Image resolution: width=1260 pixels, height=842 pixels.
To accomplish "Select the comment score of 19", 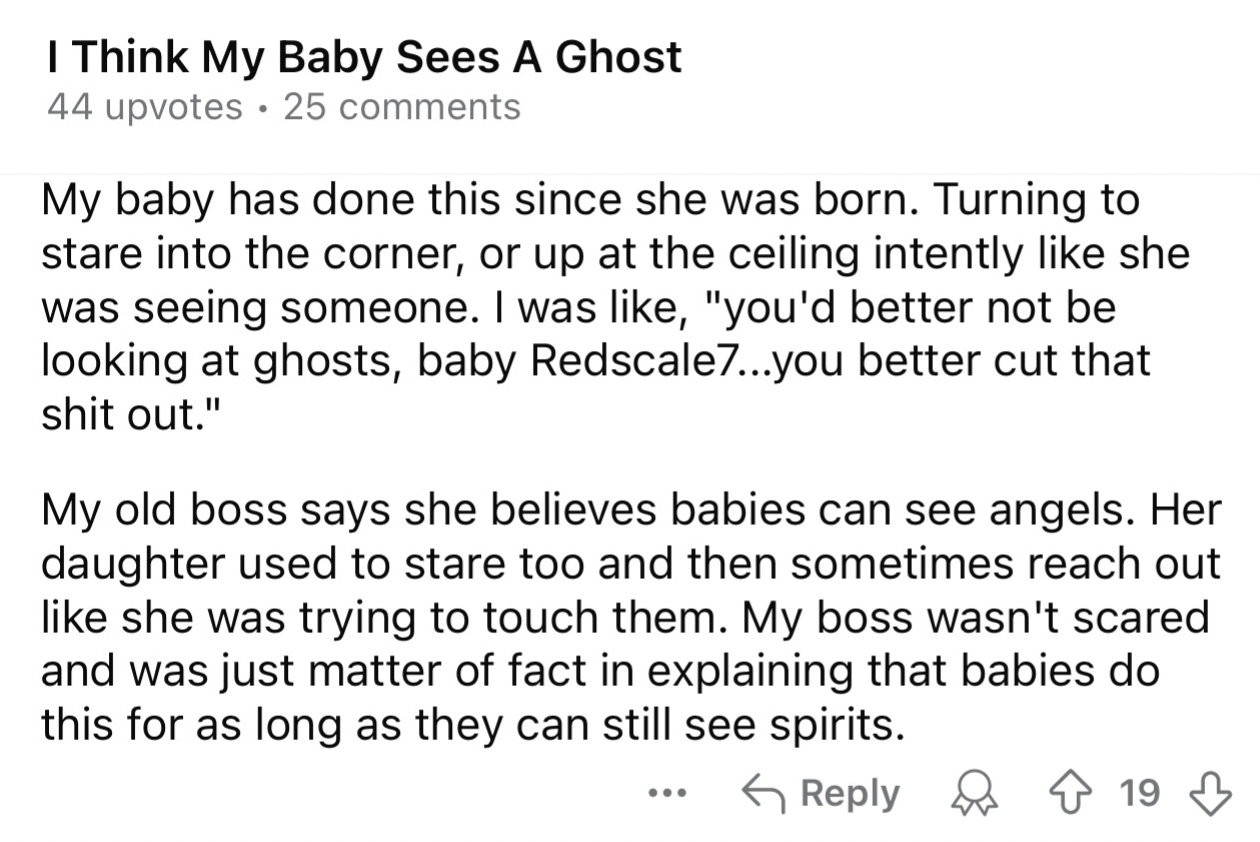I will click(1140, 793).
